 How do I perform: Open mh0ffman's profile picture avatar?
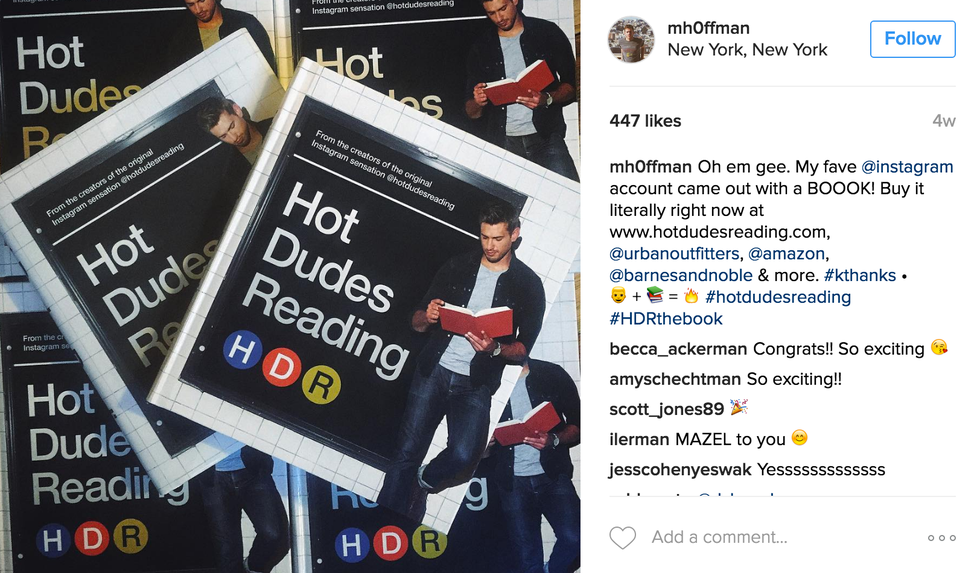click(631, 39)
